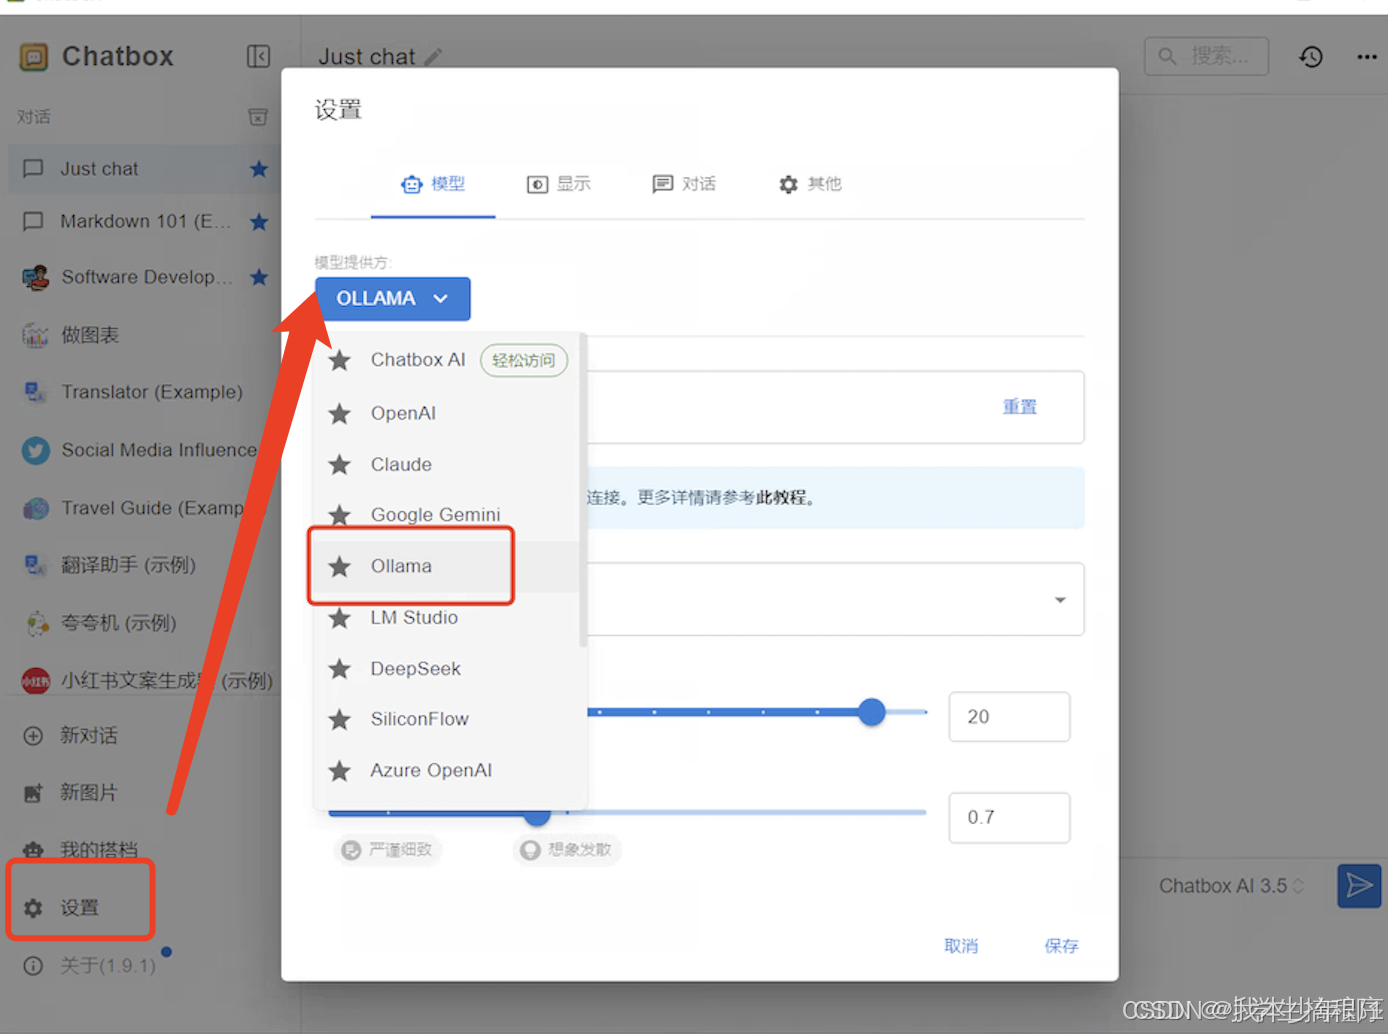Viewport: 1388px width, 1034px height.
Task: Click the 搜索 search field
Action: (x=1206, y=56)
